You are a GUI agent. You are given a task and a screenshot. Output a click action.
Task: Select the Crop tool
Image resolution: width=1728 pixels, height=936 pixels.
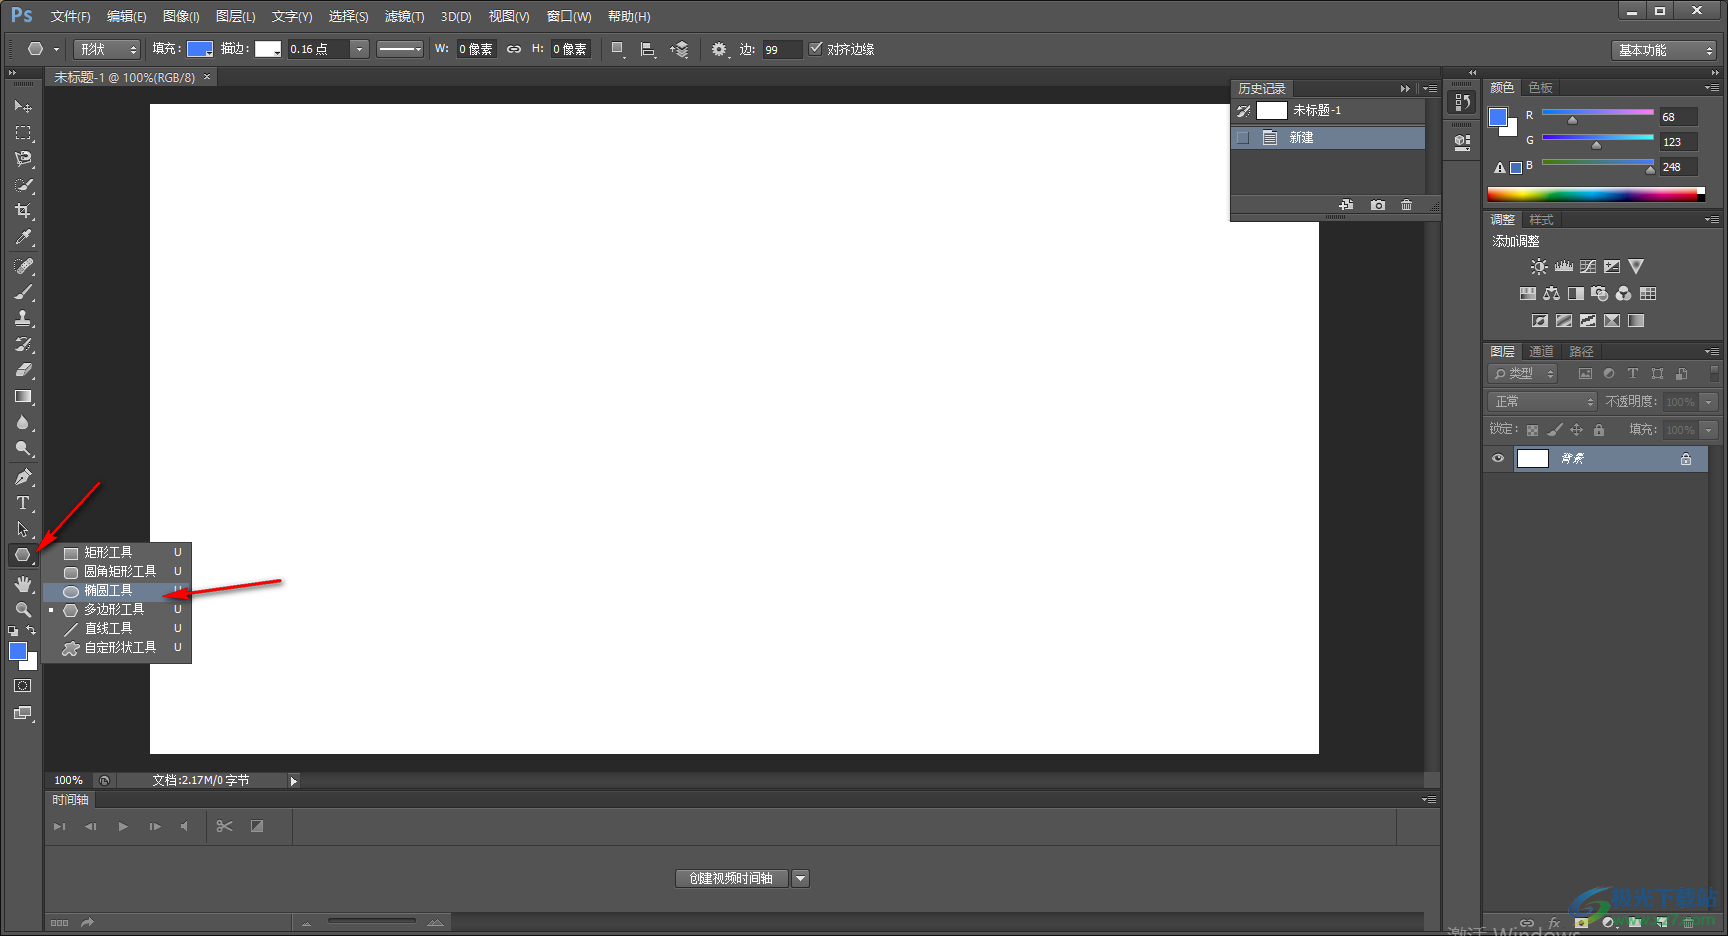tap(22, 211)
